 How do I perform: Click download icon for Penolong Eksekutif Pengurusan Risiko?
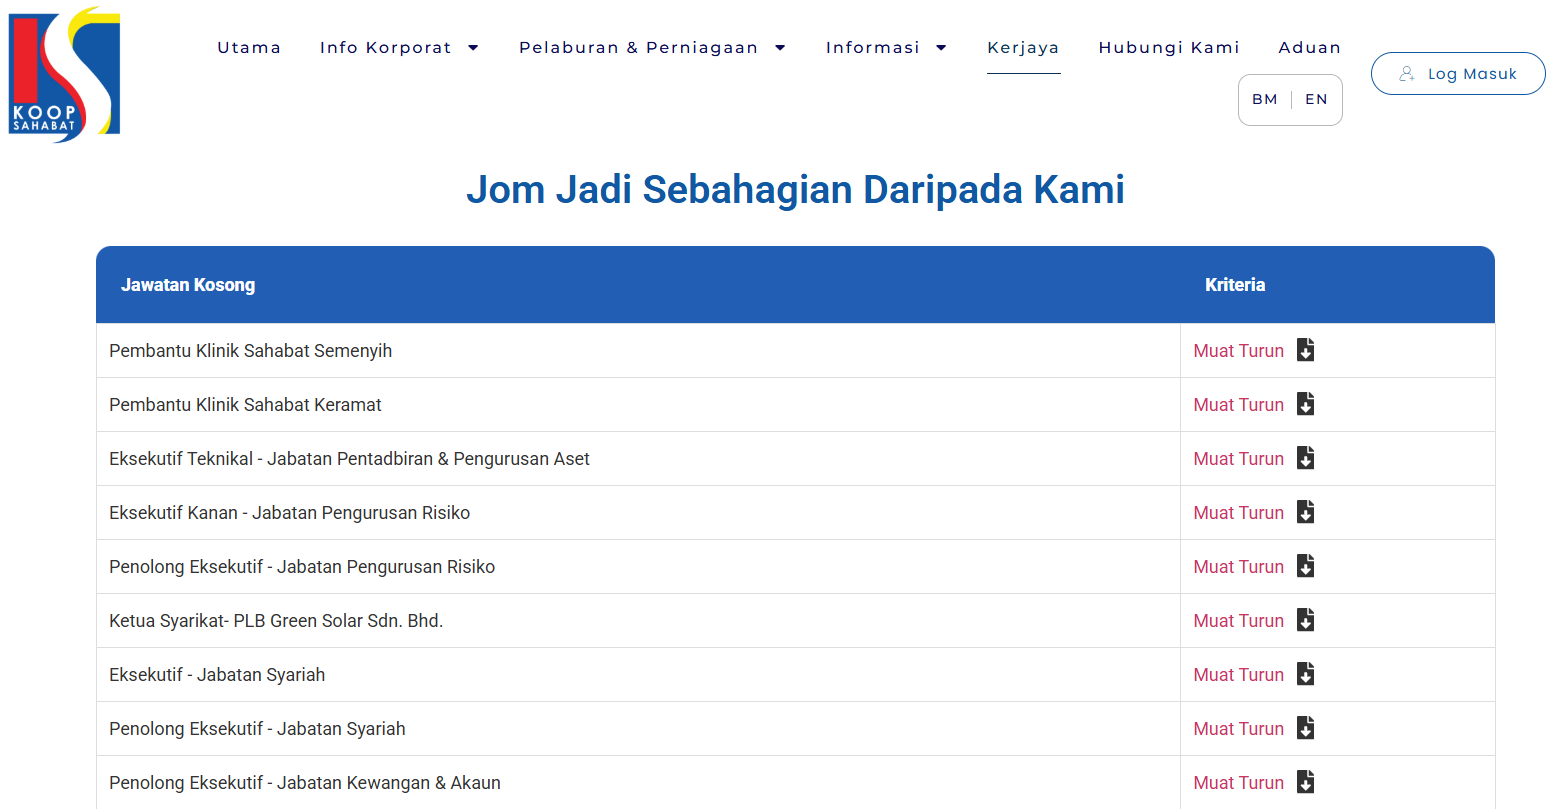(1305, 566)
